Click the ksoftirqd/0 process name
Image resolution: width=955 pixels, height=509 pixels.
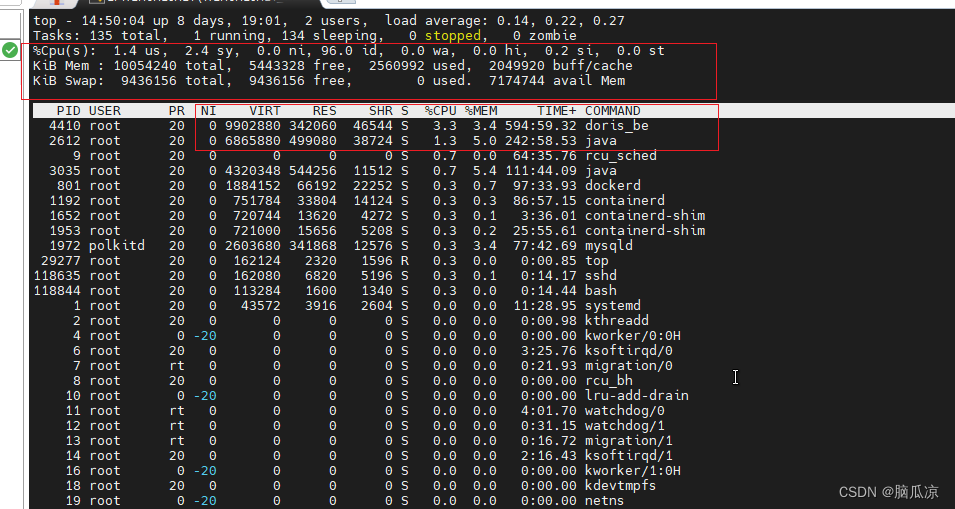click(629, 351)
